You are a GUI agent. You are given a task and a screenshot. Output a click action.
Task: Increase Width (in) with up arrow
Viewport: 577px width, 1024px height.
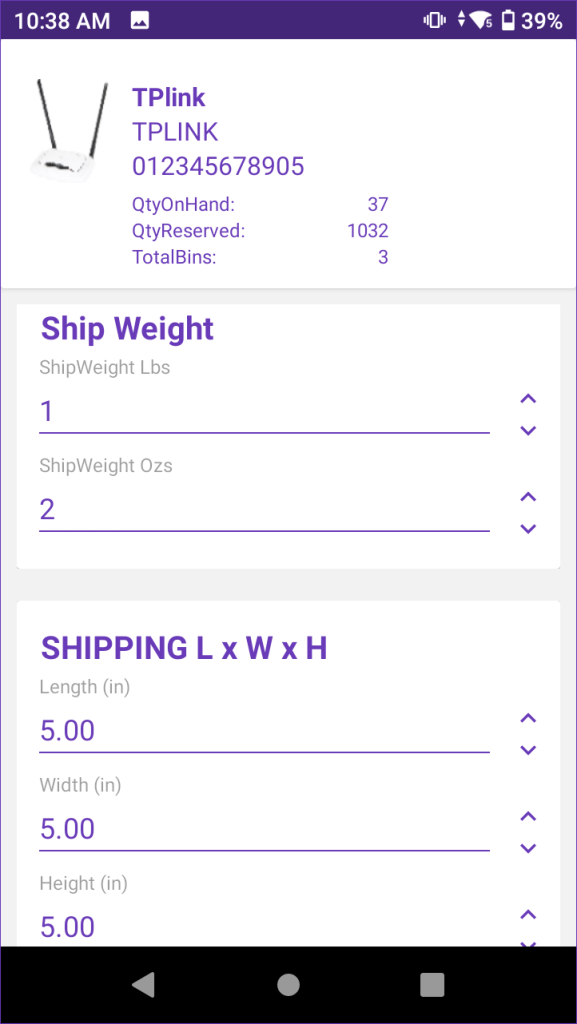pyautogui.click(x=528, y=817)
